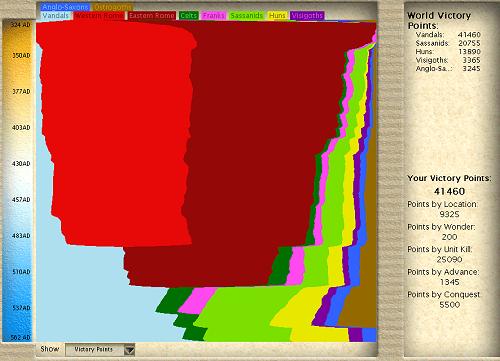Click the 562 AD timeline label

click(20, 337)
